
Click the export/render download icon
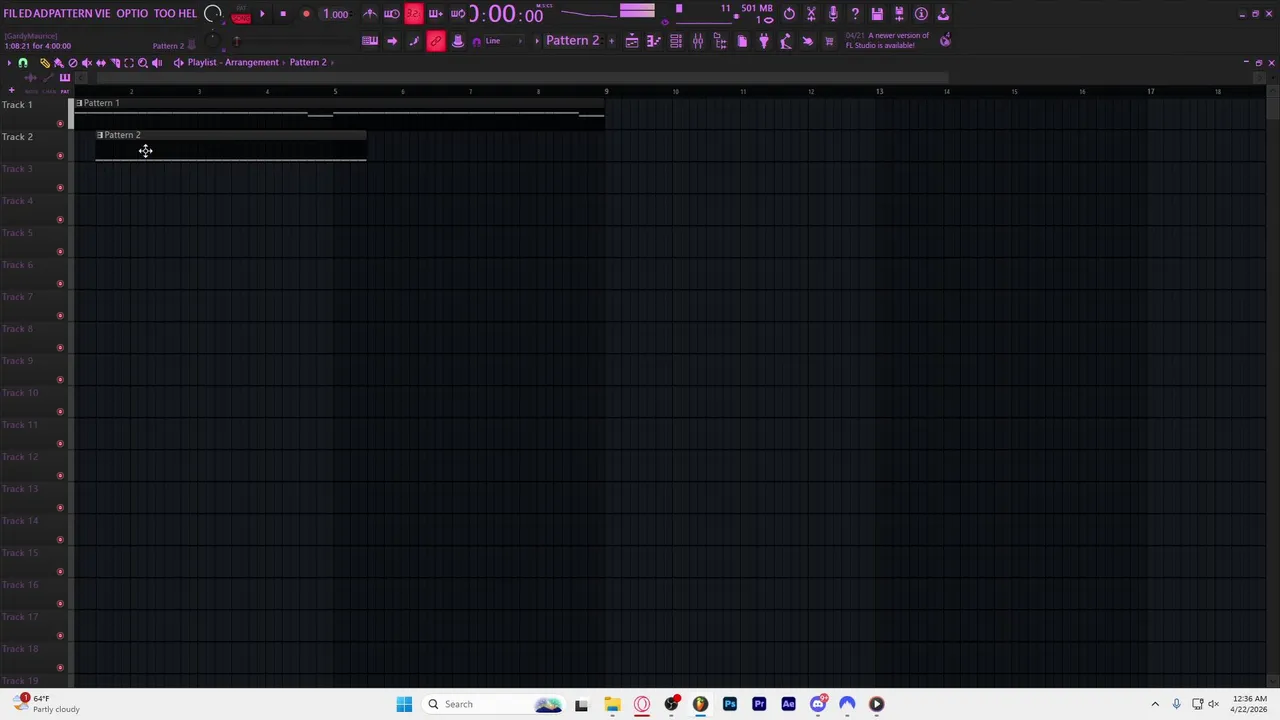[943, 14]
